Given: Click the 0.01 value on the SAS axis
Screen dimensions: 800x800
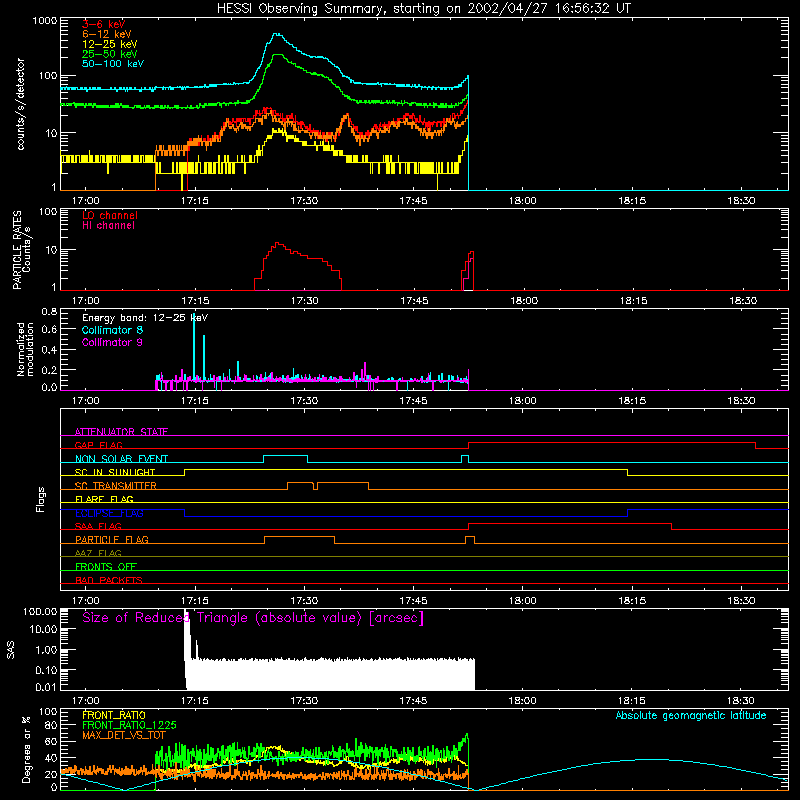Looking at the screenshot, I should coord(46,687).
